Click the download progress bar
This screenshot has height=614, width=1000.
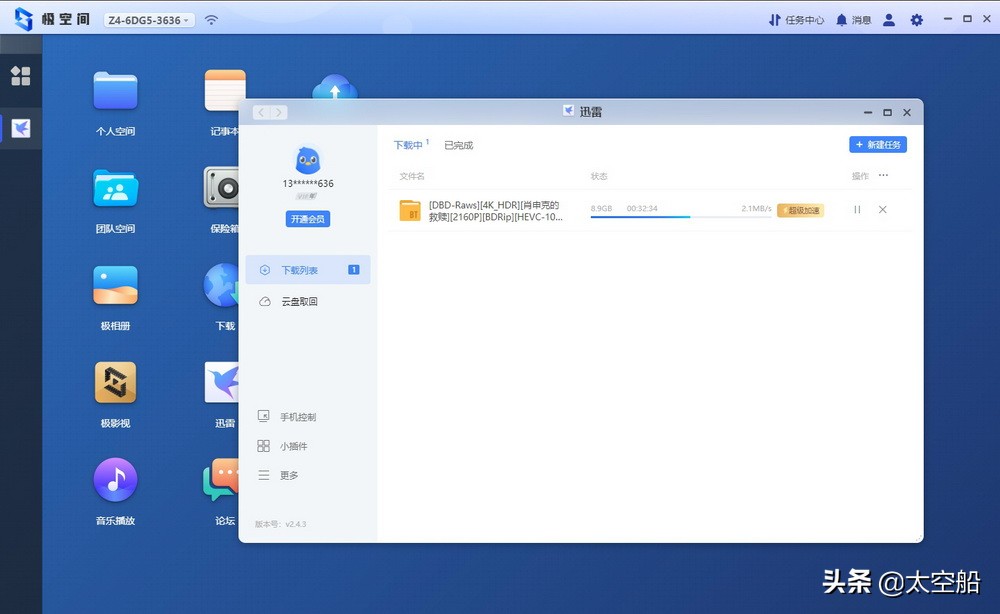coord(680,217)
